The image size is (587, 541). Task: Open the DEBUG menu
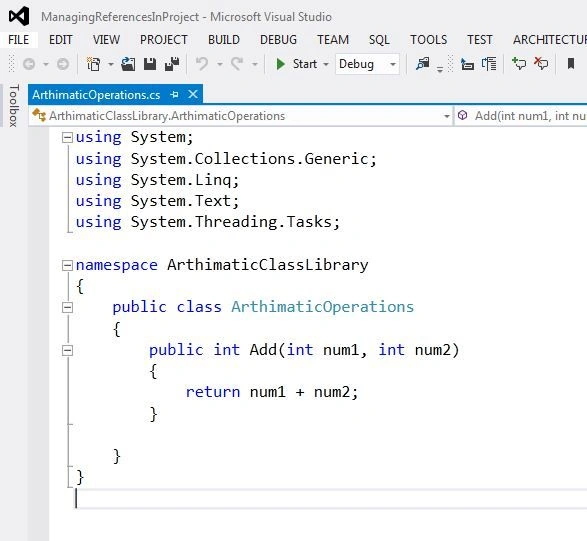click(279, 40)
